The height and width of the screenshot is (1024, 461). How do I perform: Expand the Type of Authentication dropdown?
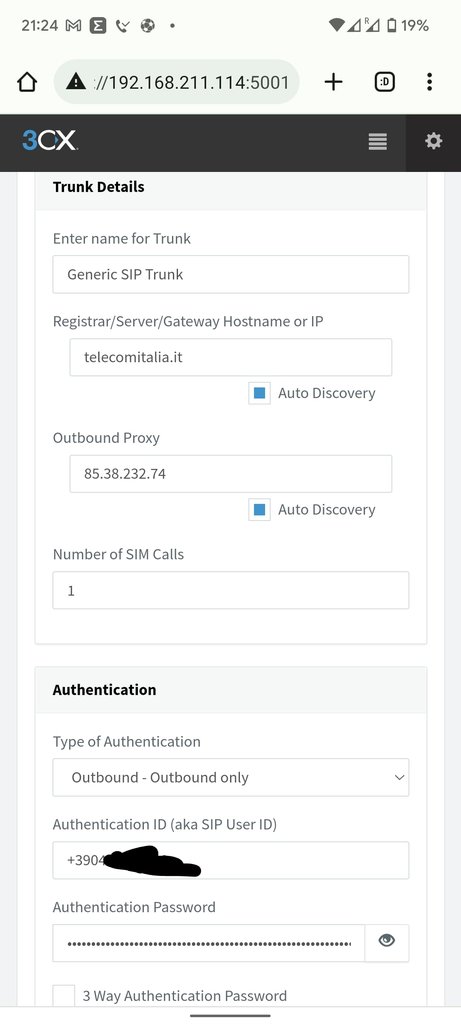tap(230, 777)
